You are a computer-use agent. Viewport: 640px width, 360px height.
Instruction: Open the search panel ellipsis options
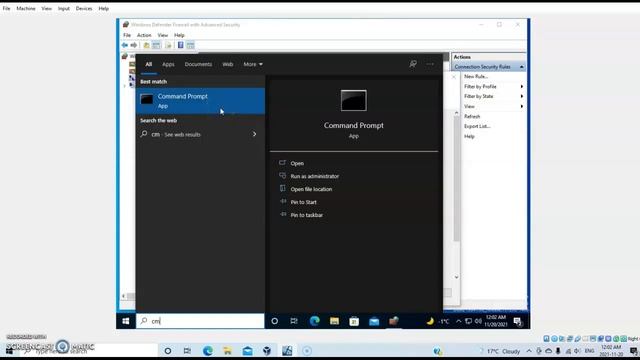(430, 64)
